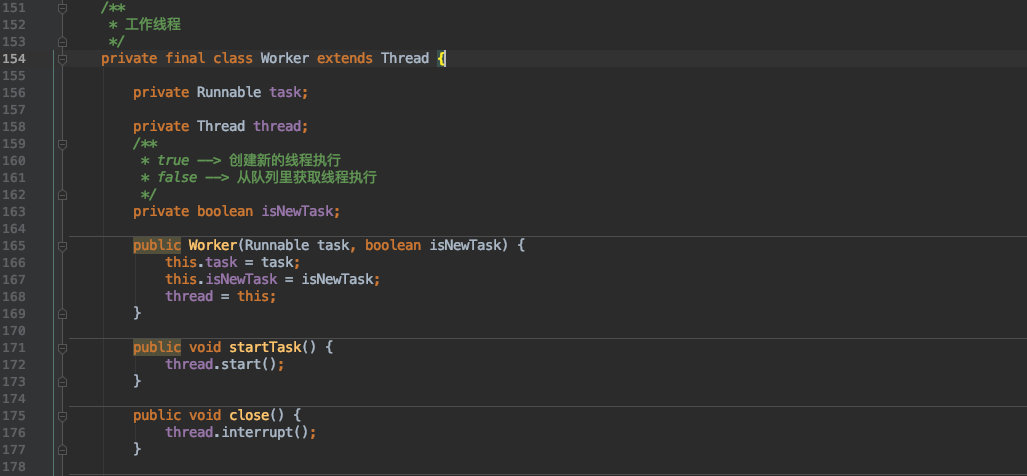Image resolution: width=1027 pixels, height=476 pixels.
Task: Click 'true' in the line 160 comment
Action: click(x=173, y=160)
